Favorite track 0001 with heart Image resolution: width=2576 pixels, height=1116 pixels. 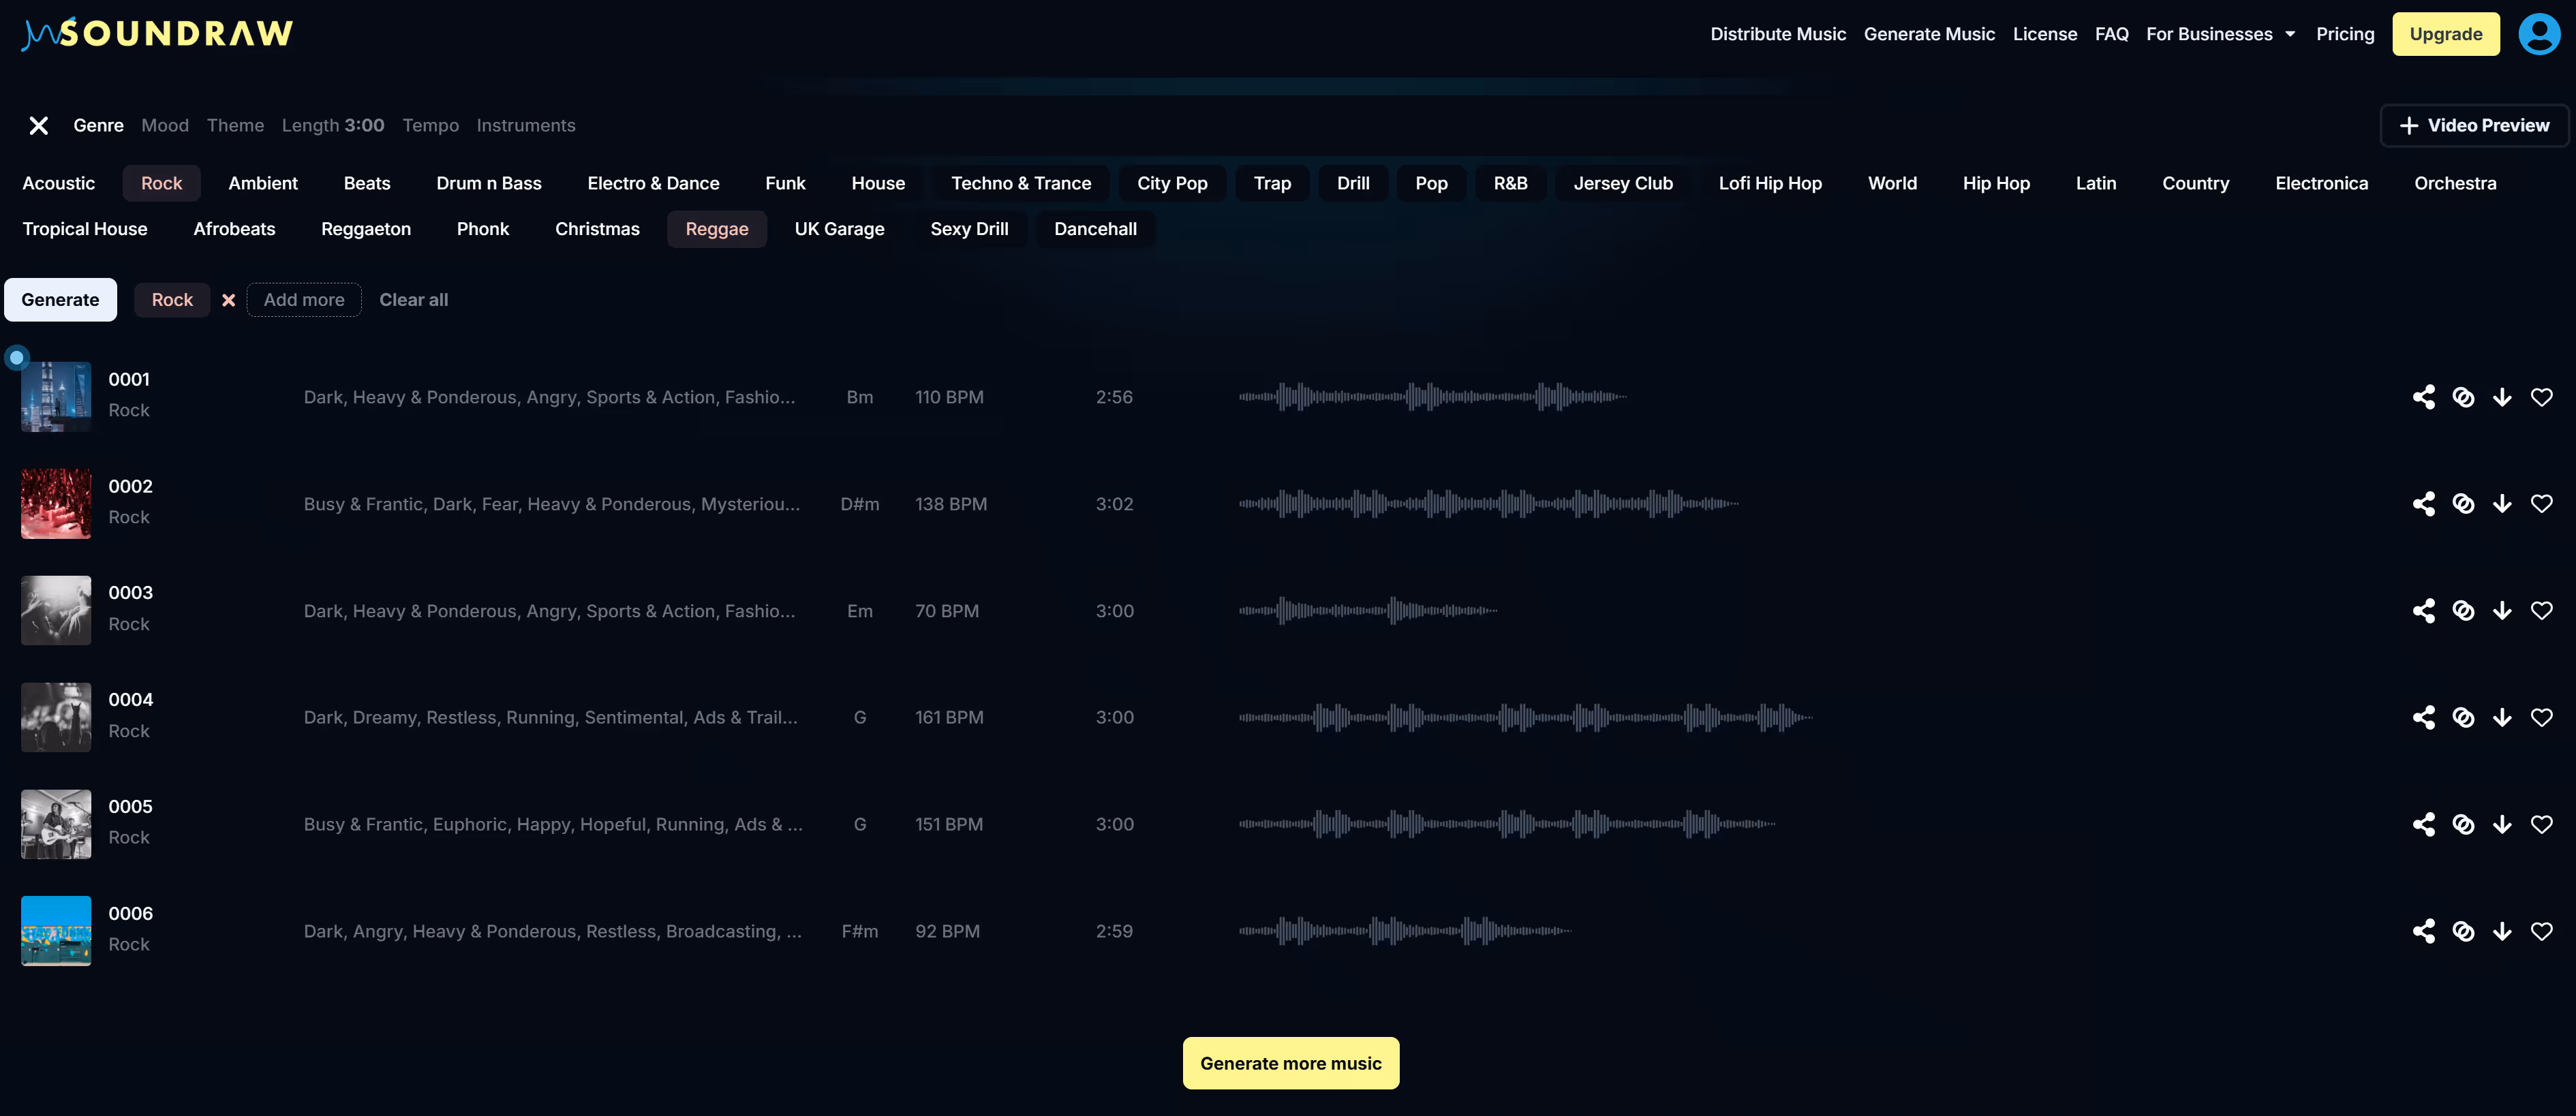click(2541, 397)
